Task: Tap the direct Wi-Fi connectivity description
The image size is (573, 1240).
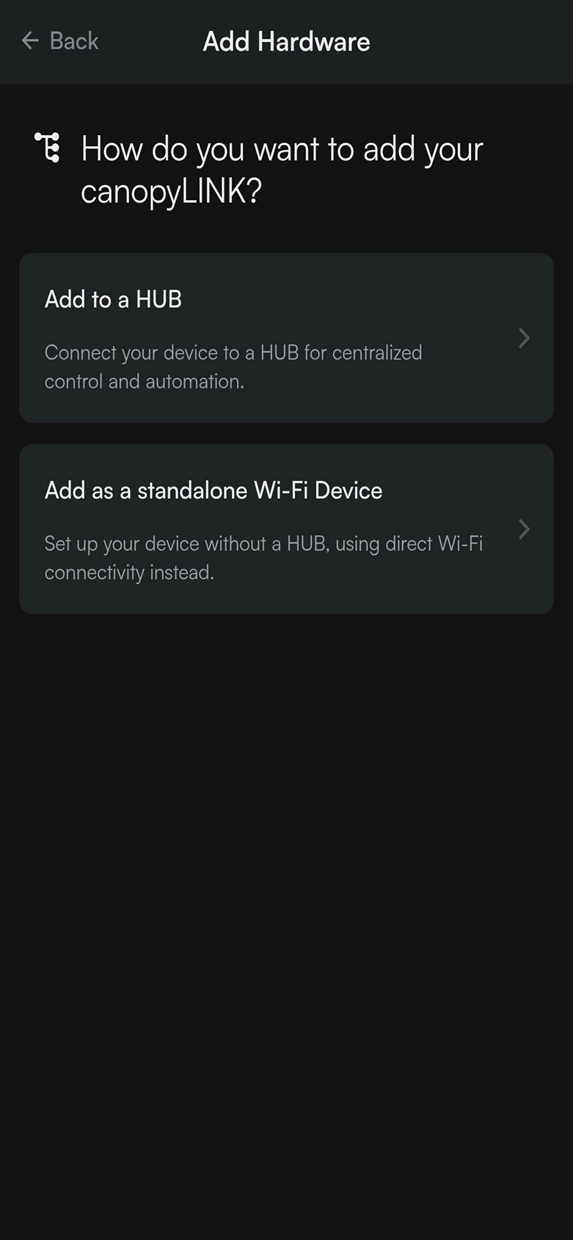Action: 264,558
